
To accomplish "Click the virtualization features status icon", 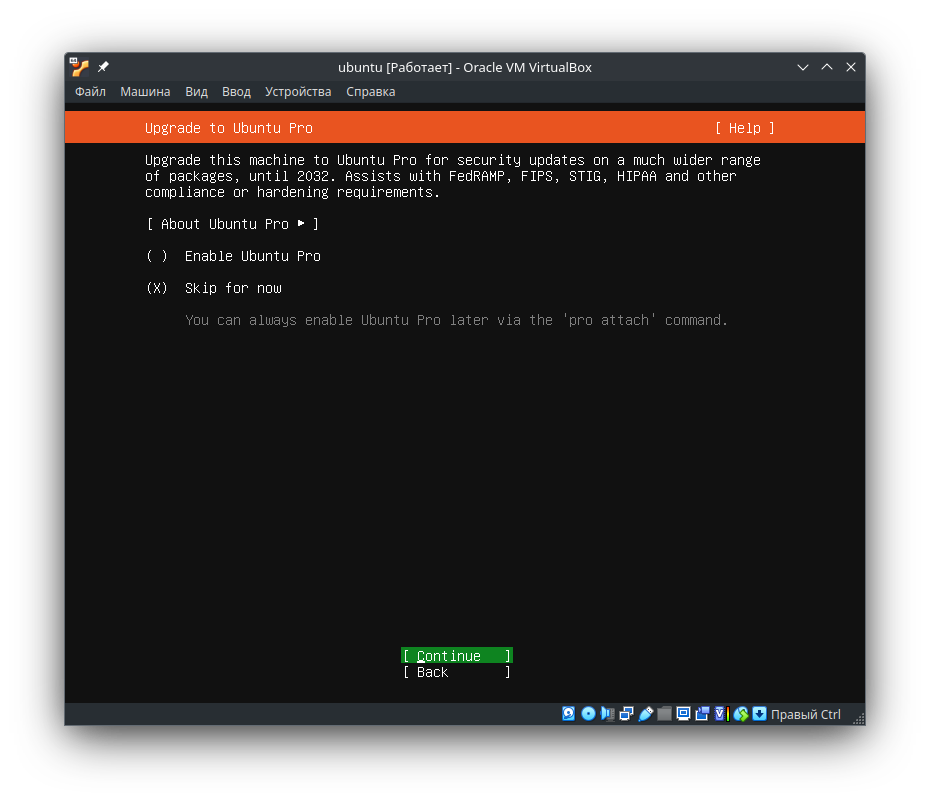I will pyautogui.click(x=718, y=714).
